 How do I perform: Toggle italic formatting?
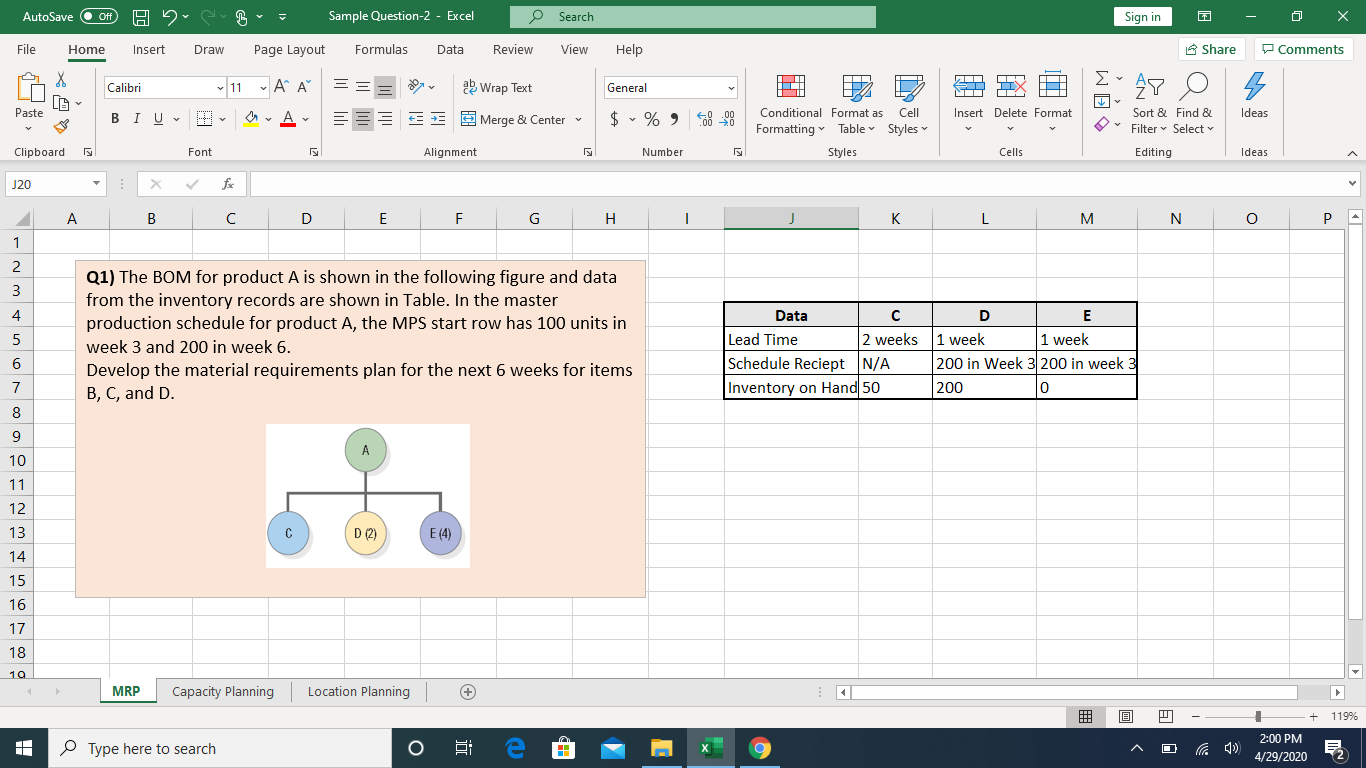[136, 117]
